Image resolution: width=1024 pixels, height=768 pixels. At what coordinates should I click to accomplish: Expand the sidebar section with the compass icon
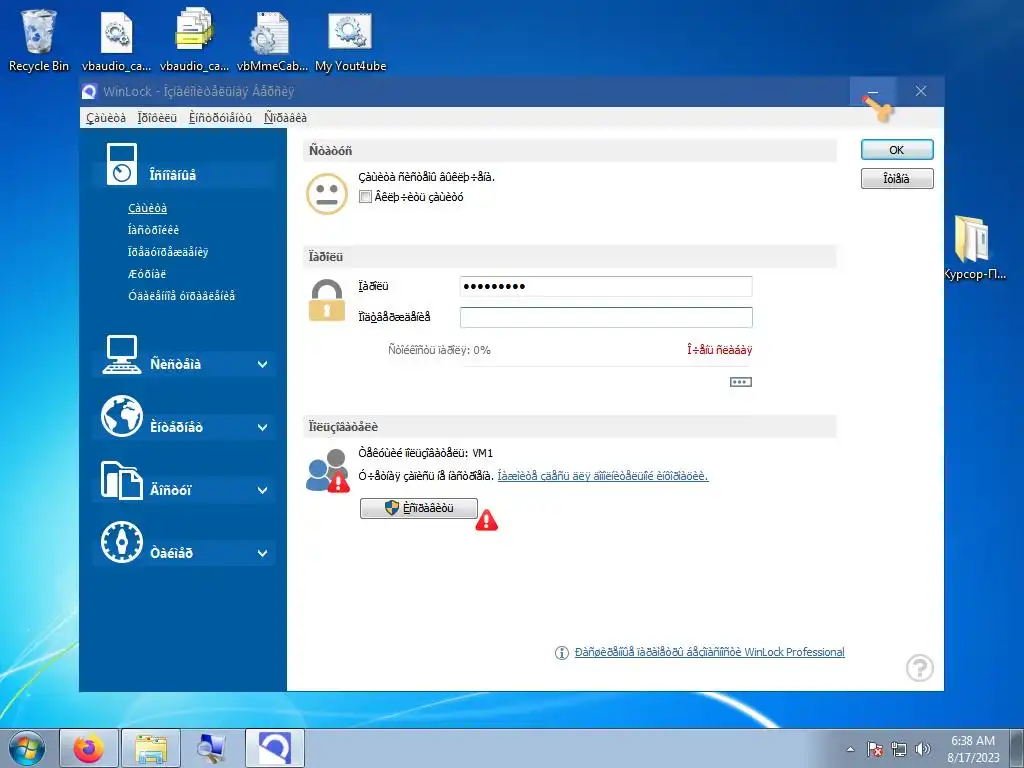(x=263, y=553)
